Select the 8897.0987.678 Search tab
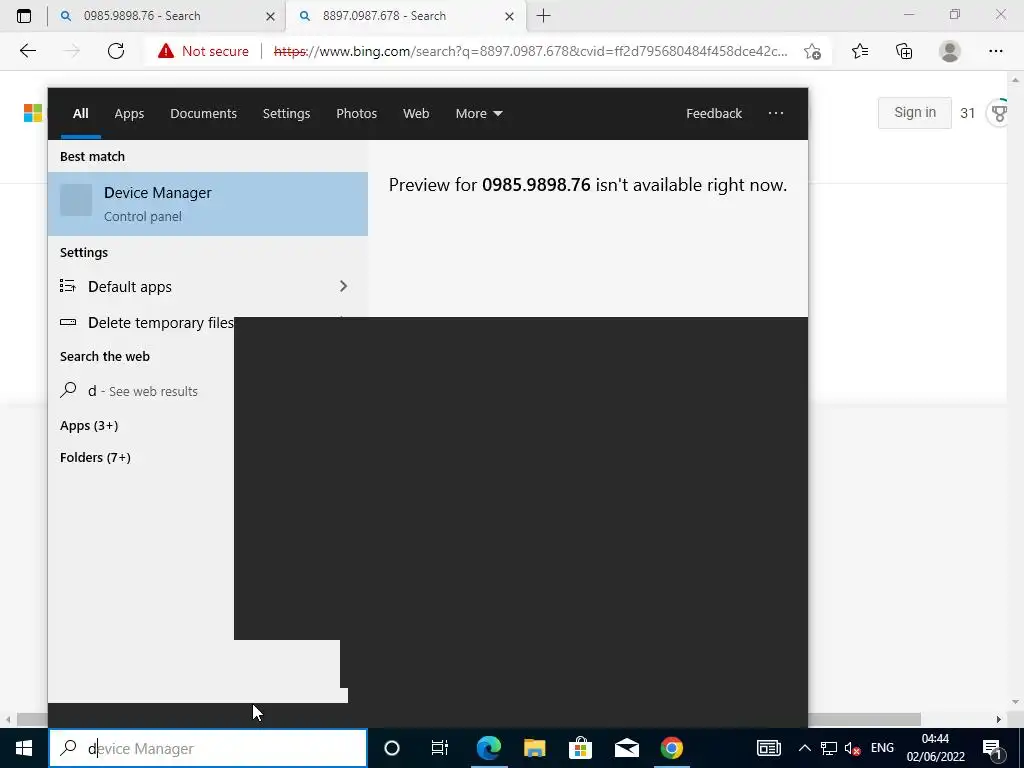 click(x=406, y=16)
